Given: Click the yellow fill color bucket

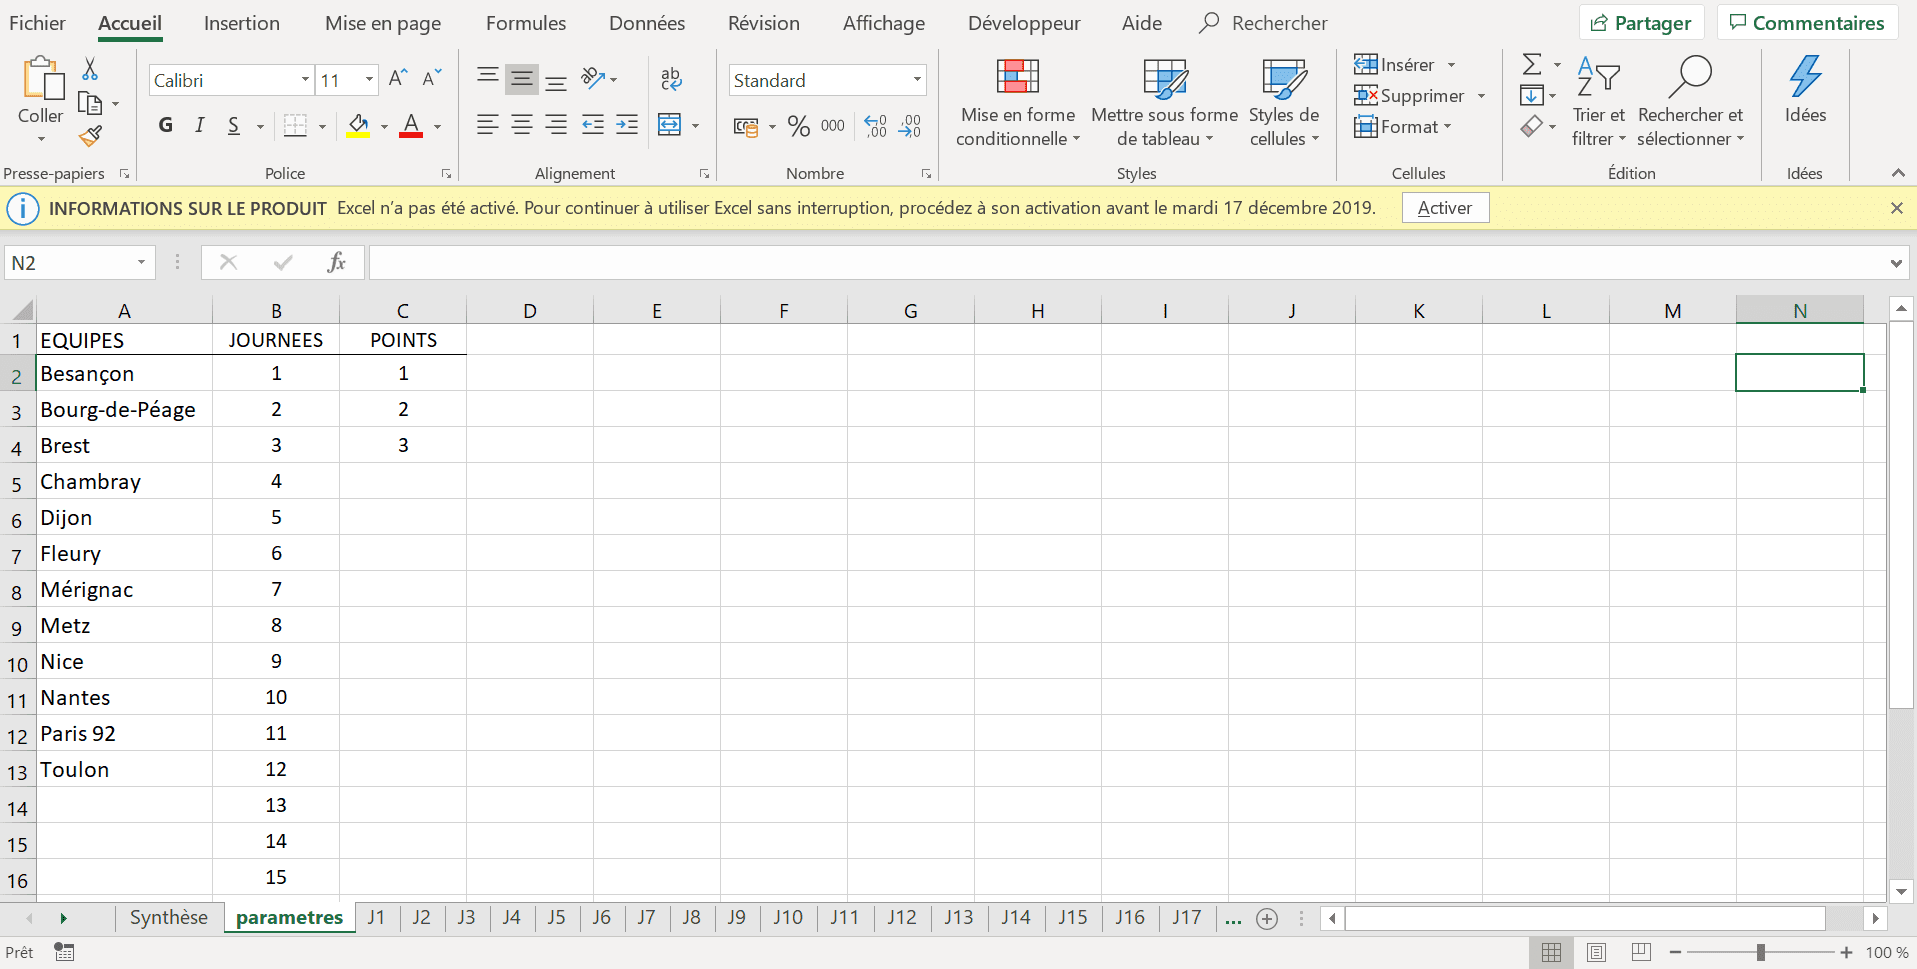Looking at the screenshot, I should [x=358, y=126].
